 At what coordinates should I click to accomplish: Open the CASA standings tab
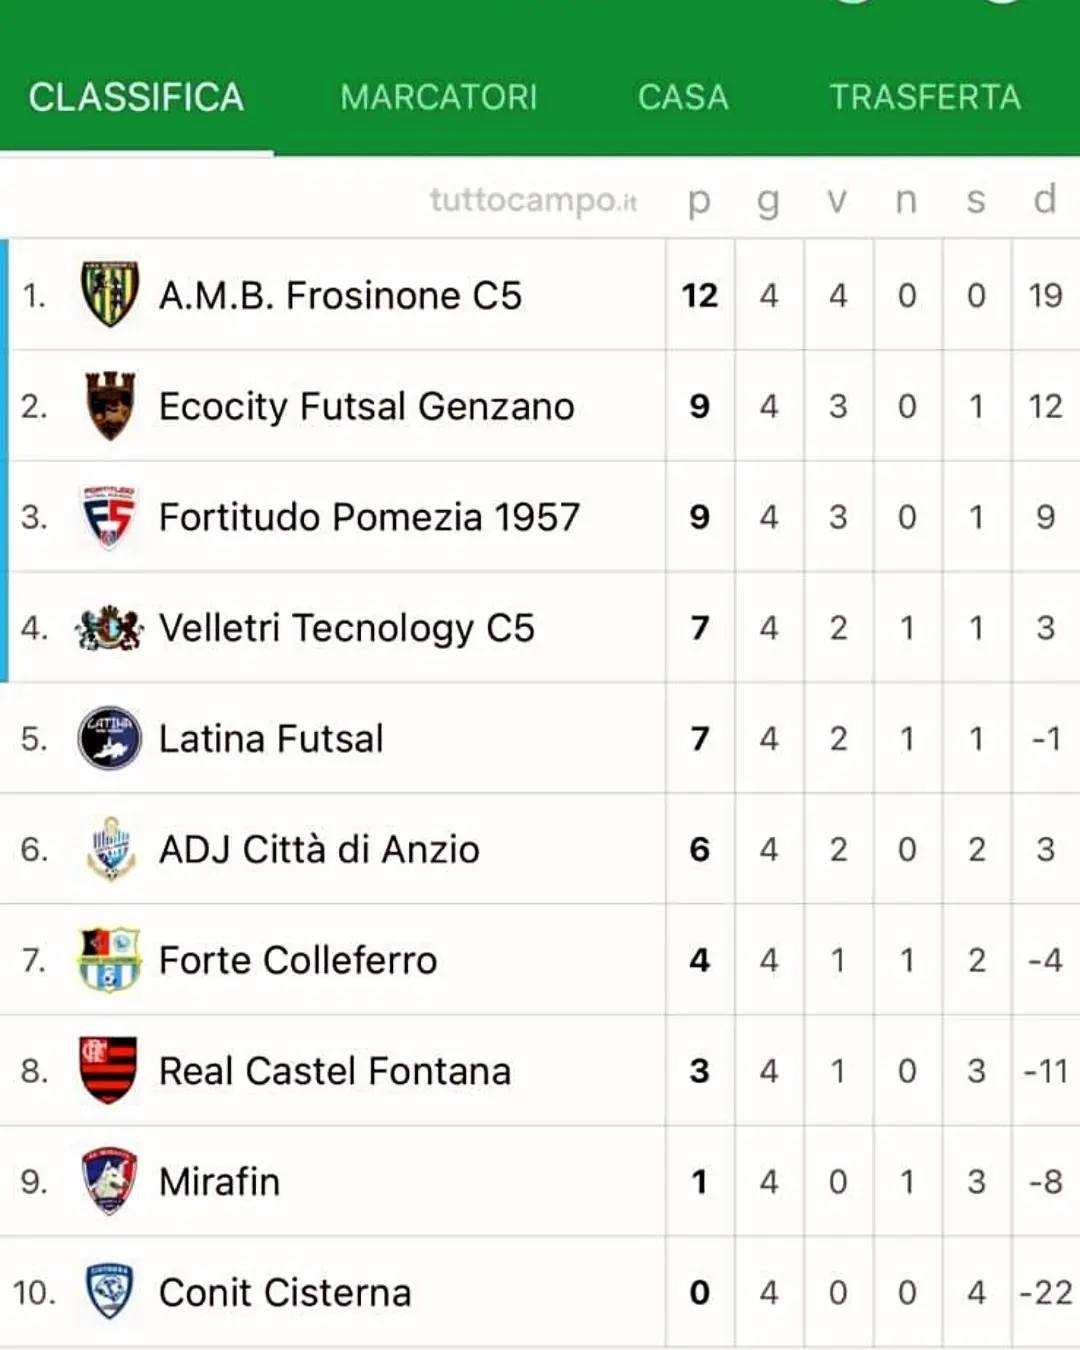click(x=683, y=97)
